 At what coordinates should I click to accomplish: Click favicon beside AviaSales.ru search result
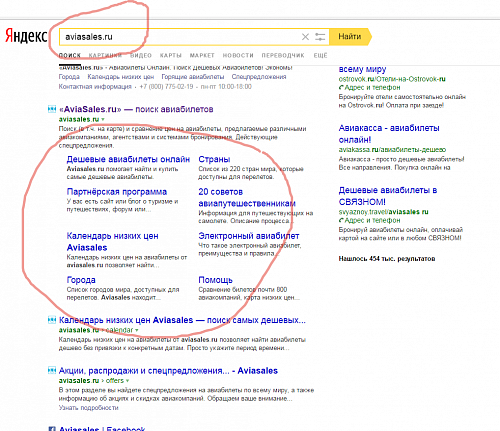52,109
